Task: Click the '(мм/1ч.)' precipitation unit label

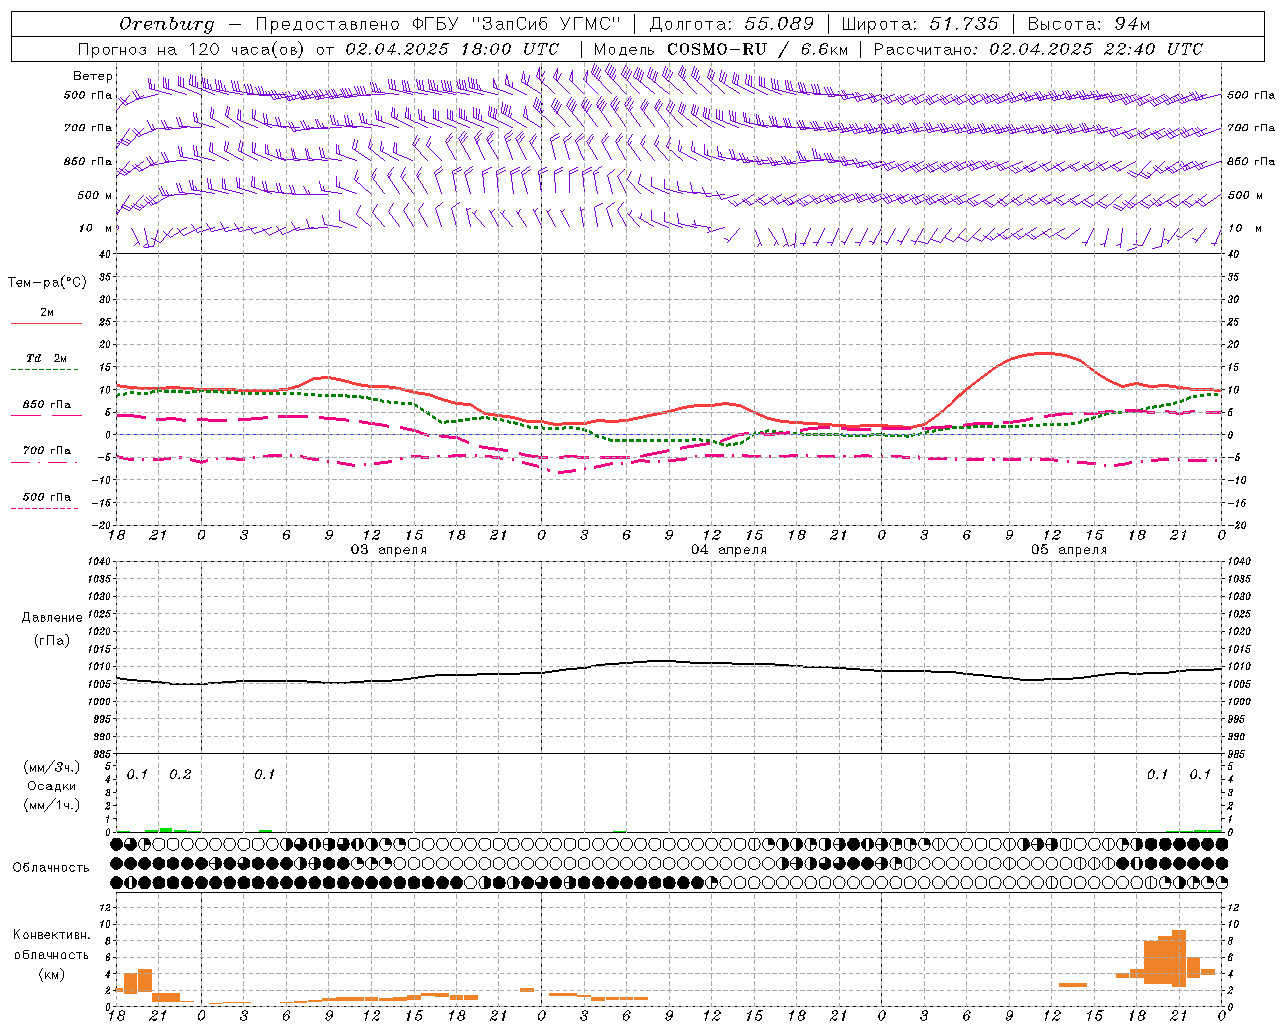Action: pyautogui.click(x=52, y=805)
